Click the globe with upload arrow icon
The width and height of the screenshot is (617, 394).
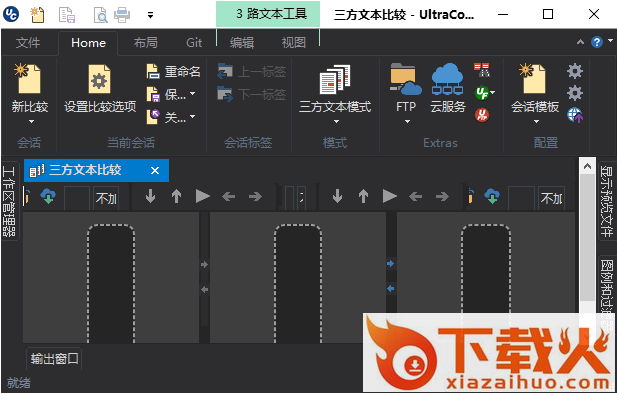575,115
